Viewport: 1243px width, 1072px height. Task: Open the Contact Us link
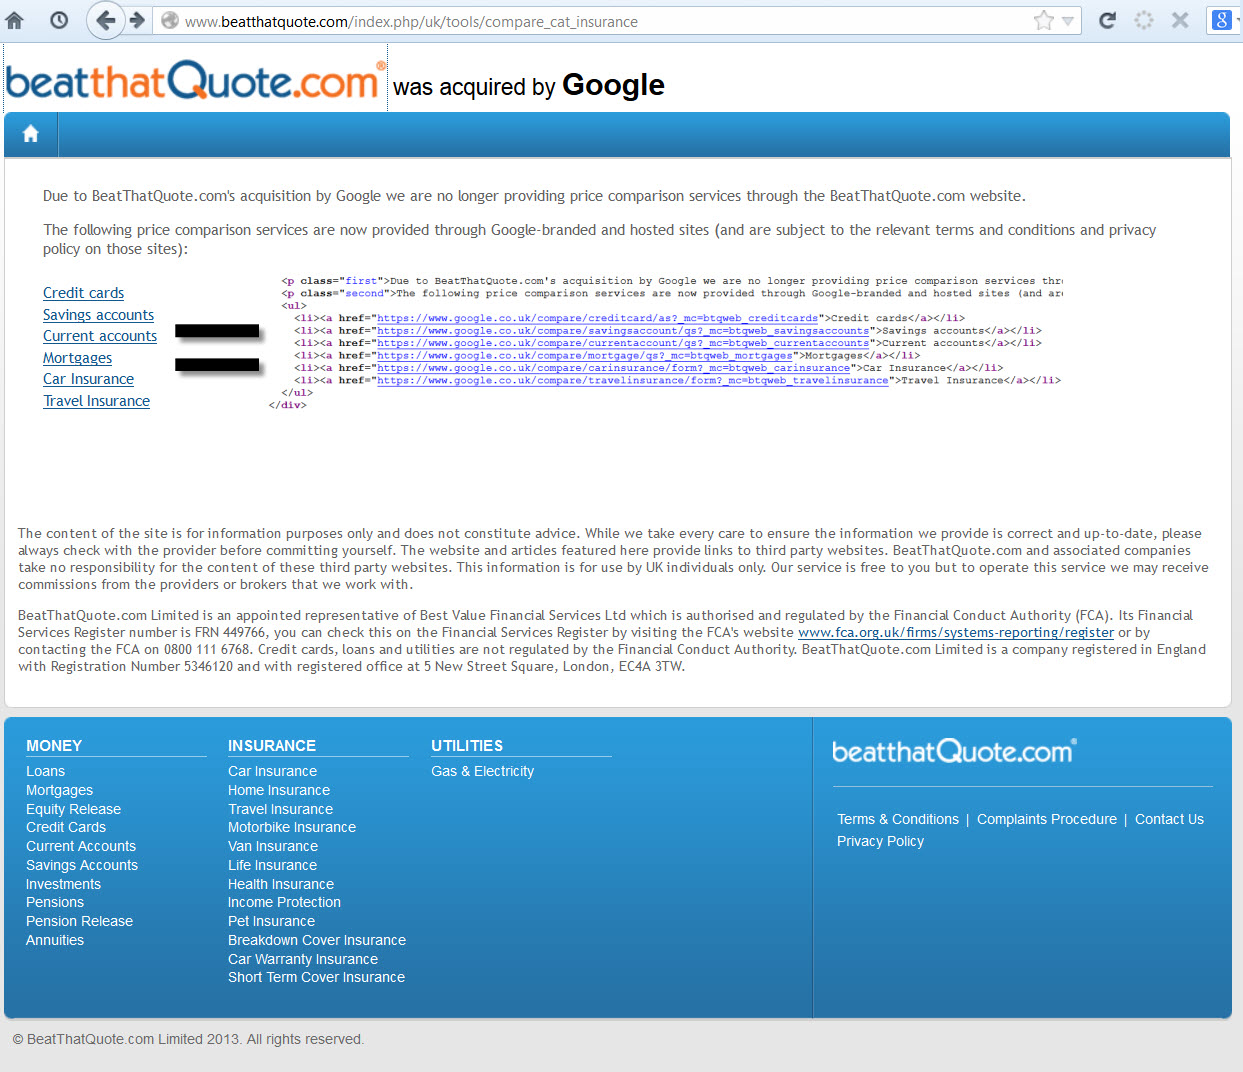coord(1169,819)
